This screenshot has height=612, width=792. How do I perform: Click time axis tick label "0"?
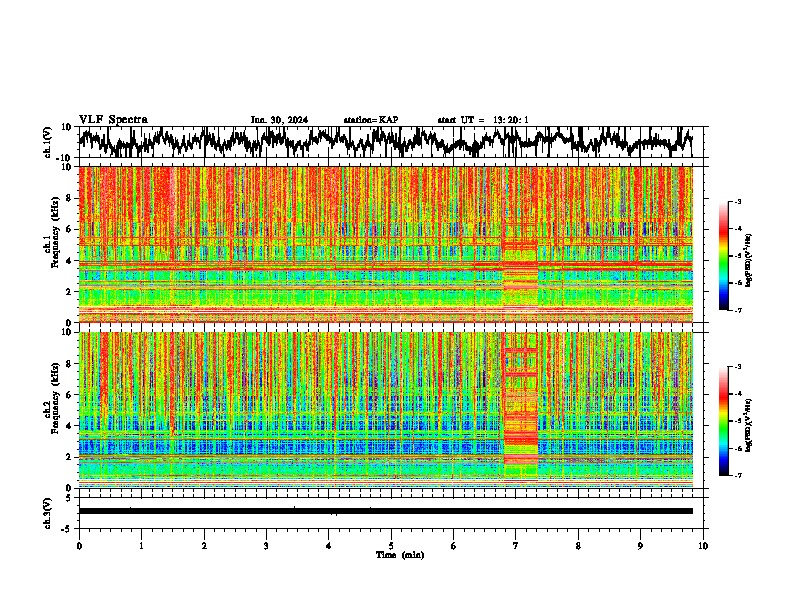(79, 546)
